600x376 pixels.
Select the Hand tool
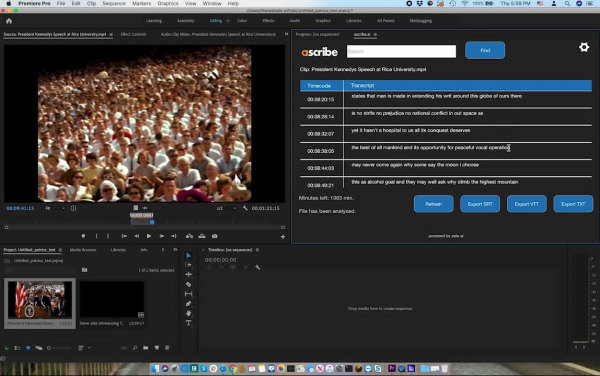point(188,313)
